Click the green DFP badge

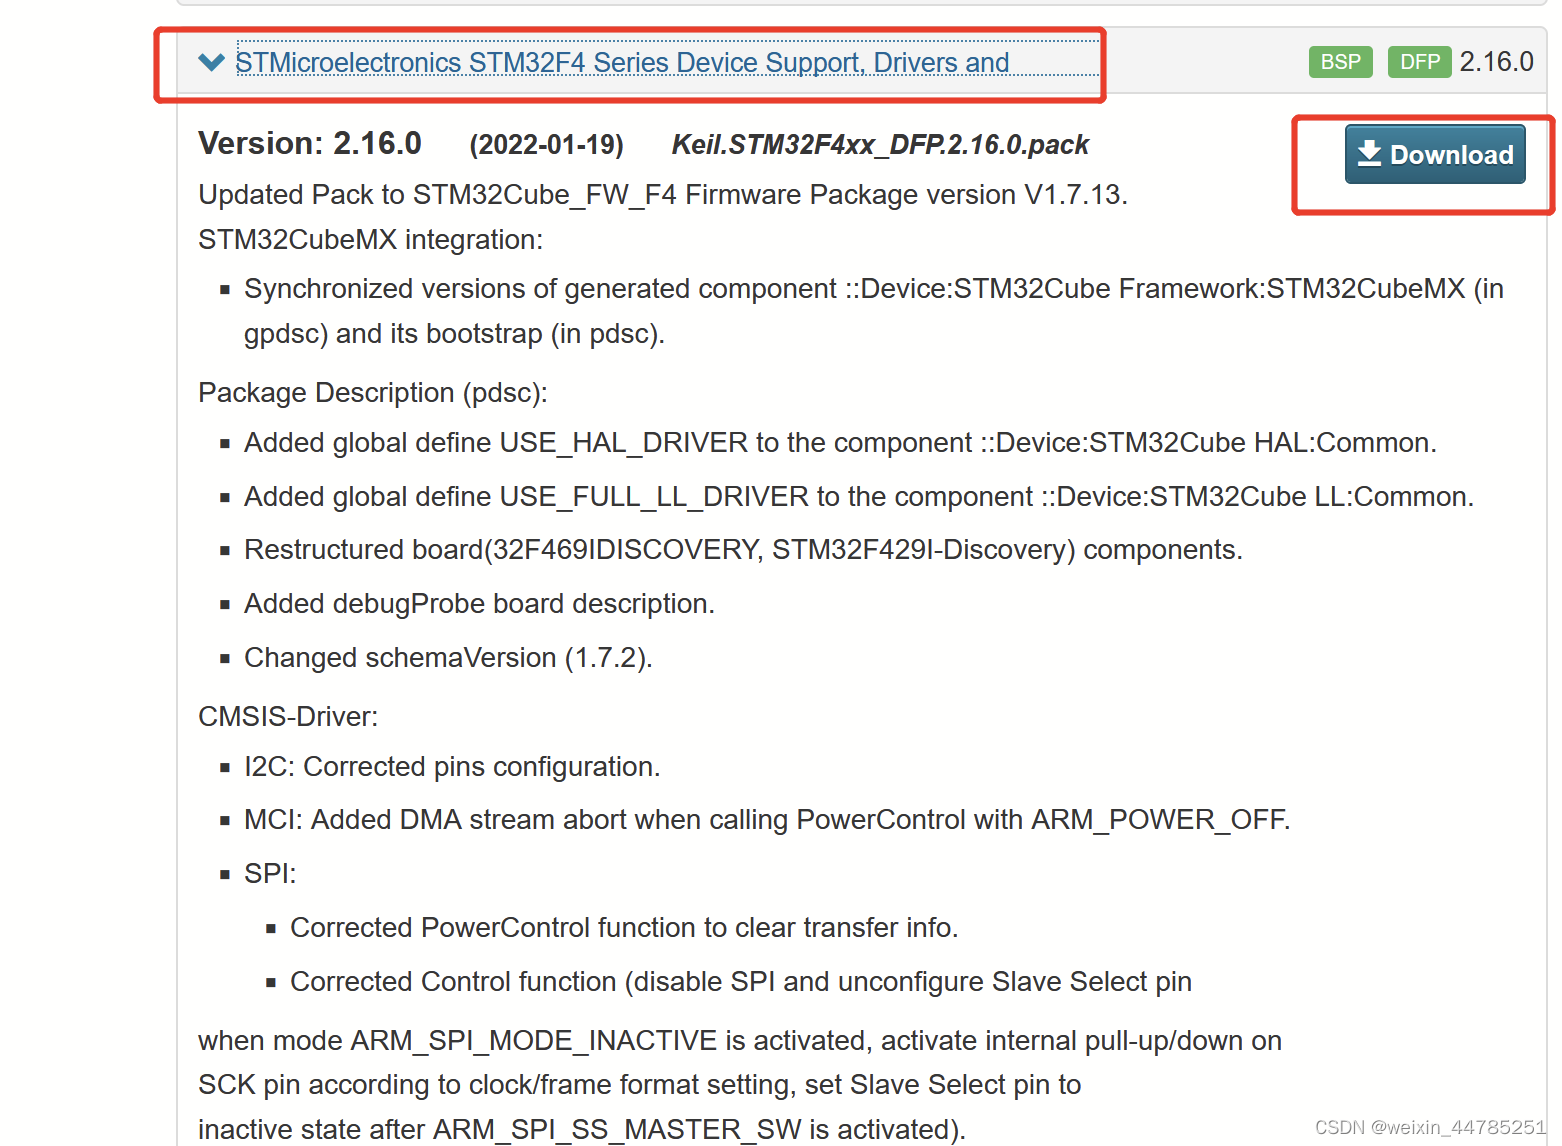click(x=1419, y=62)
